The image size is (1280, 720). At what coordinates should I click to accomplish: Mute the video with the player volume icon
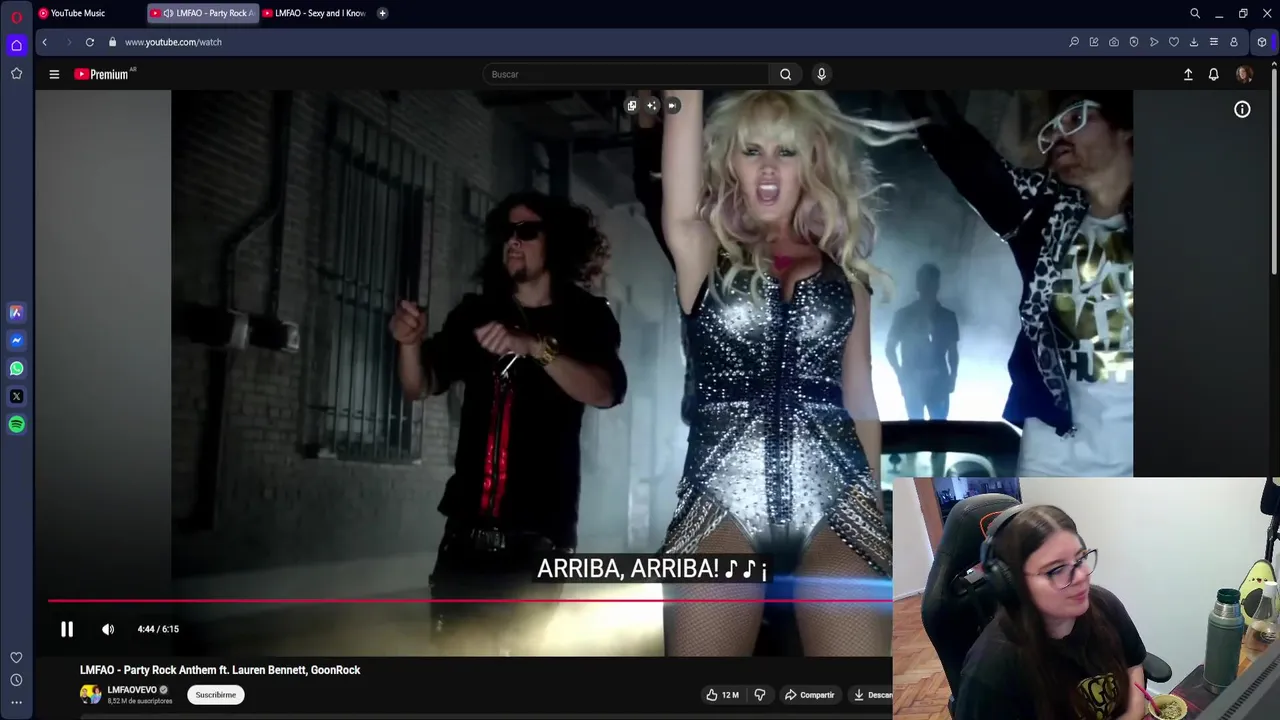pos(108,629)
